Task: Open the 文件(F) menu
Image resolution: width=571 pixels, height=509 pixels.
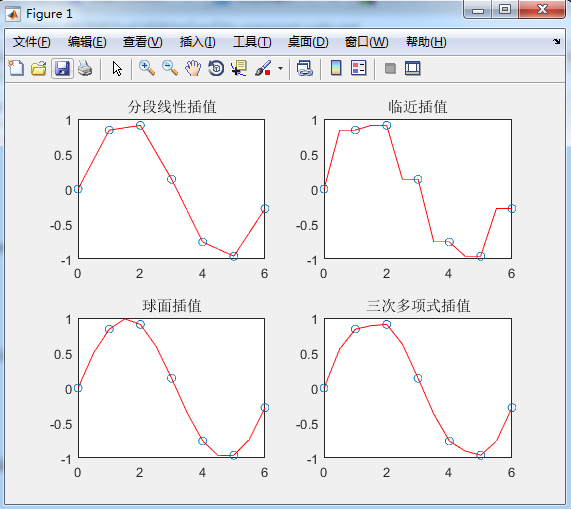Action: (x=32, y=42)
